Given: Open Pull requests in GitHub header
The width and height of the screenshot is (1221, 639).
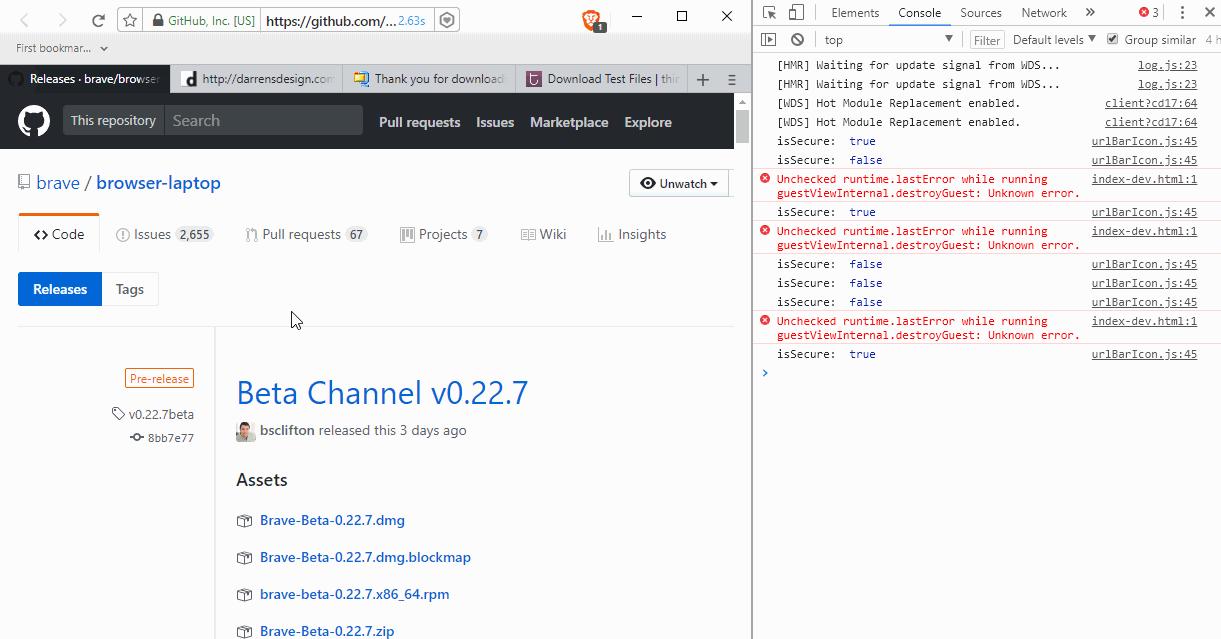Looking at the screenshot, I should 419,122.
